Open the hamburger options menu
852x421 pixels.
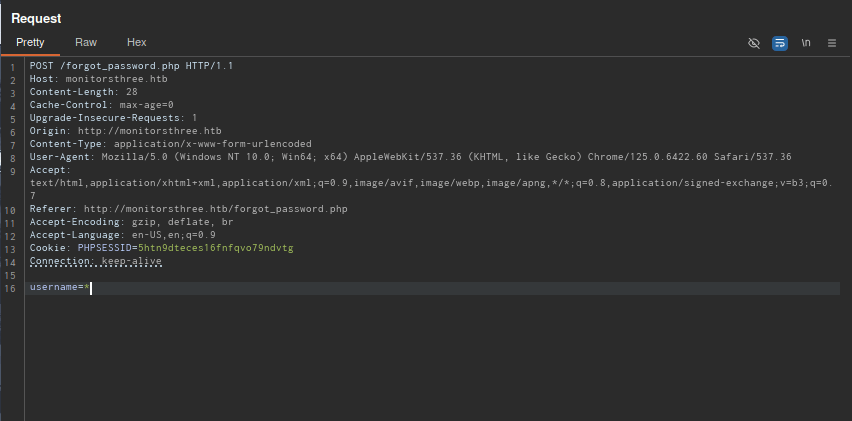click(832, 43)
